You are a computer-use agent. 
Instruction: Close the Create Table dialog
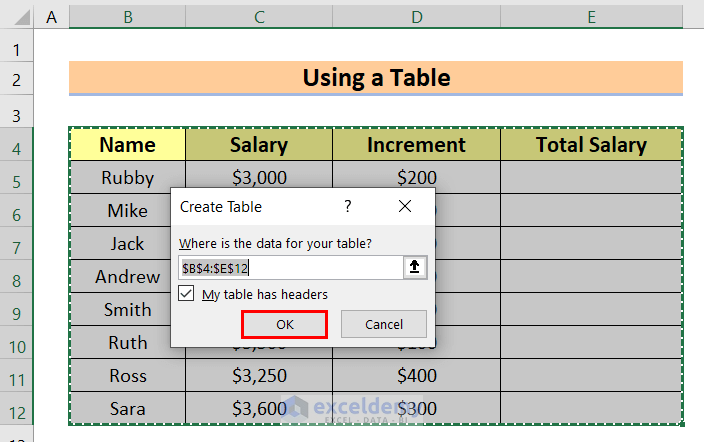pos(405,207)
